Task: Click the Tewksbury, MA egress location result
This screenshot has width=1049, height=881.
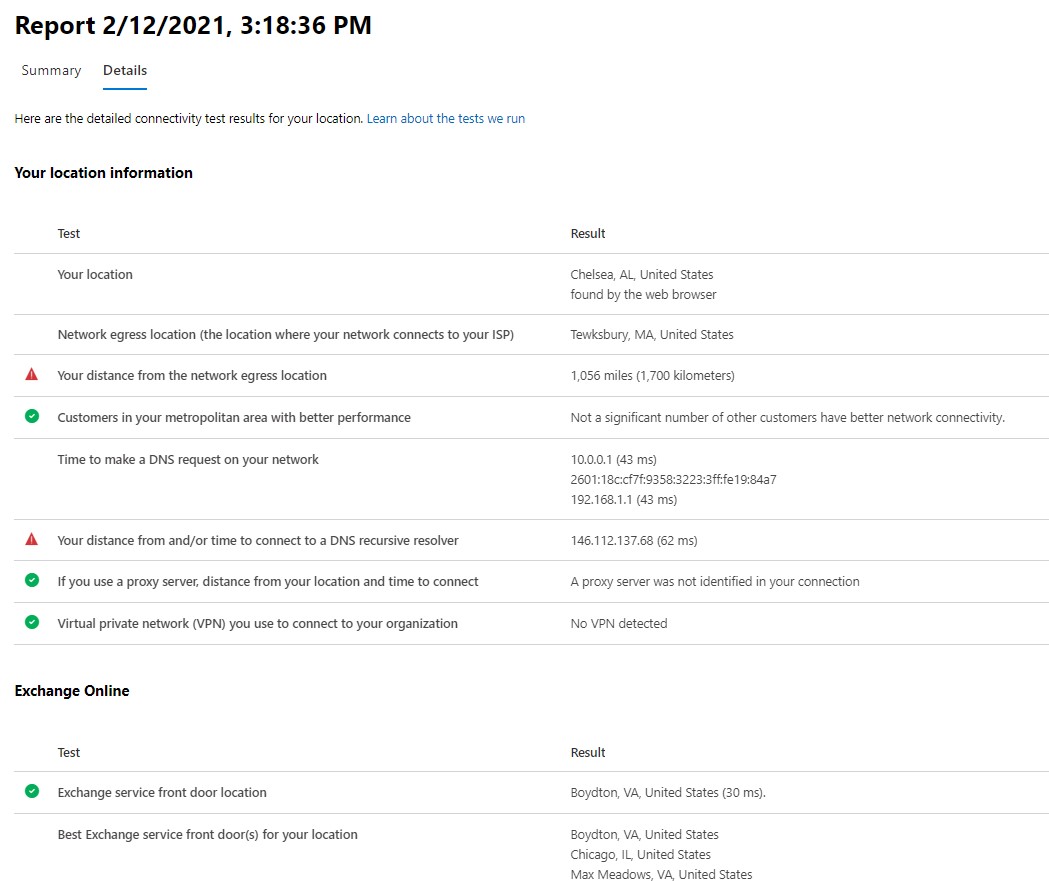Action: coord(652,334)
